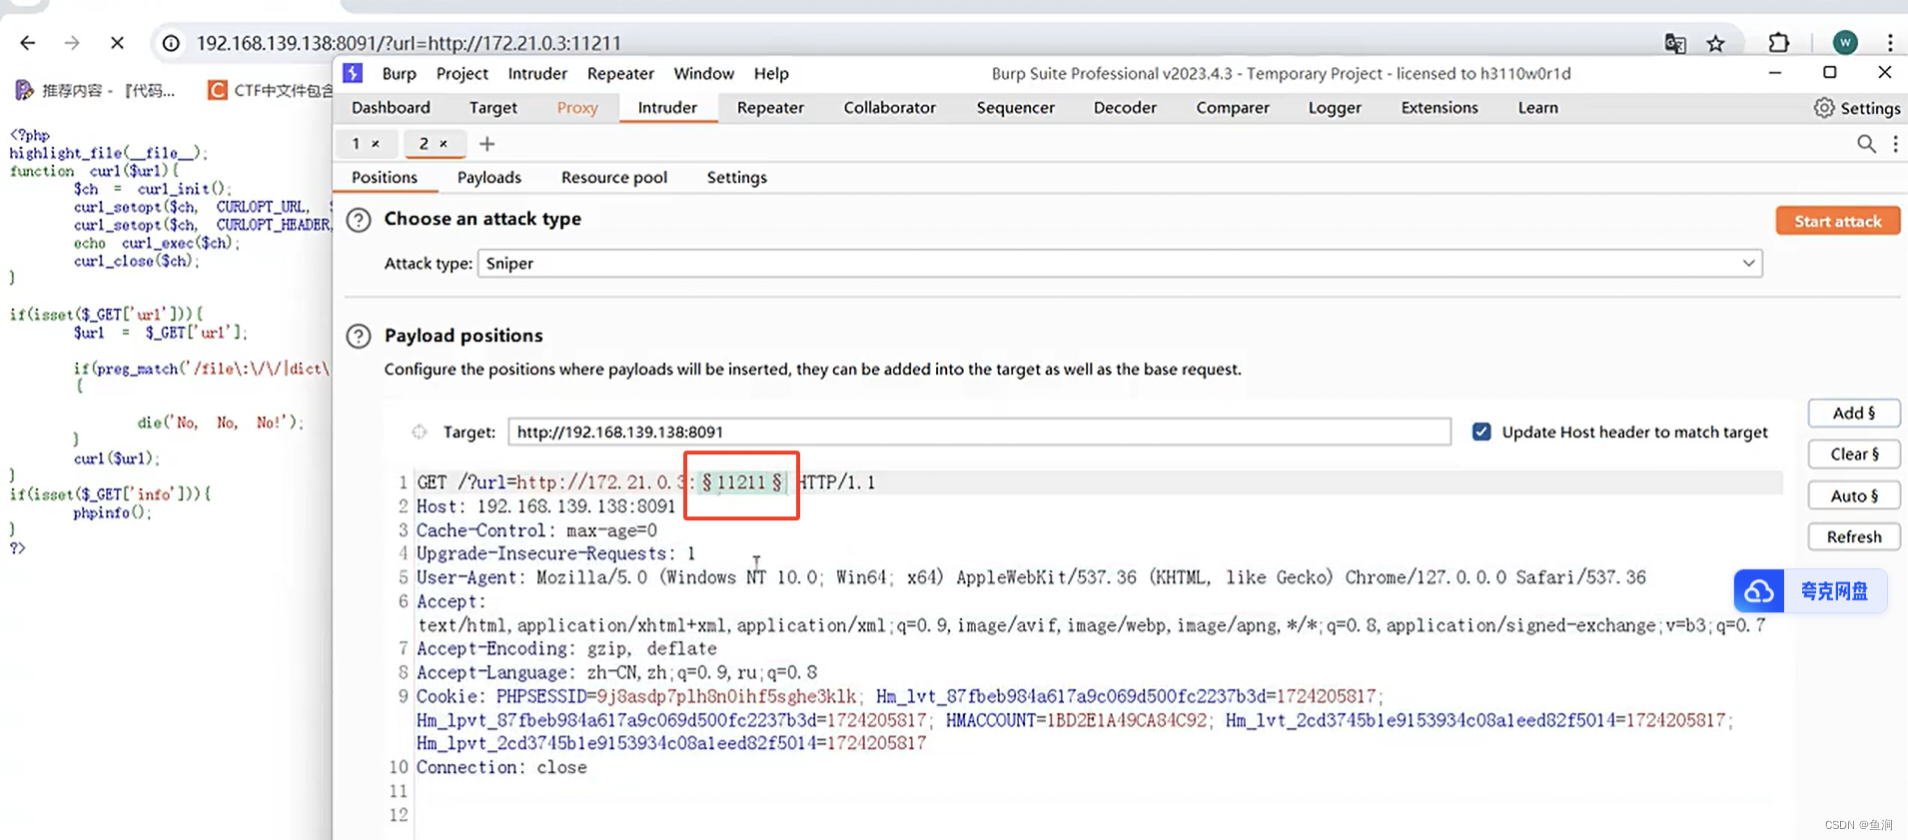Viewport: 1908px width, 840px height.
Task: Switch to the Repeater tool tab
Action: coord(770,108)
